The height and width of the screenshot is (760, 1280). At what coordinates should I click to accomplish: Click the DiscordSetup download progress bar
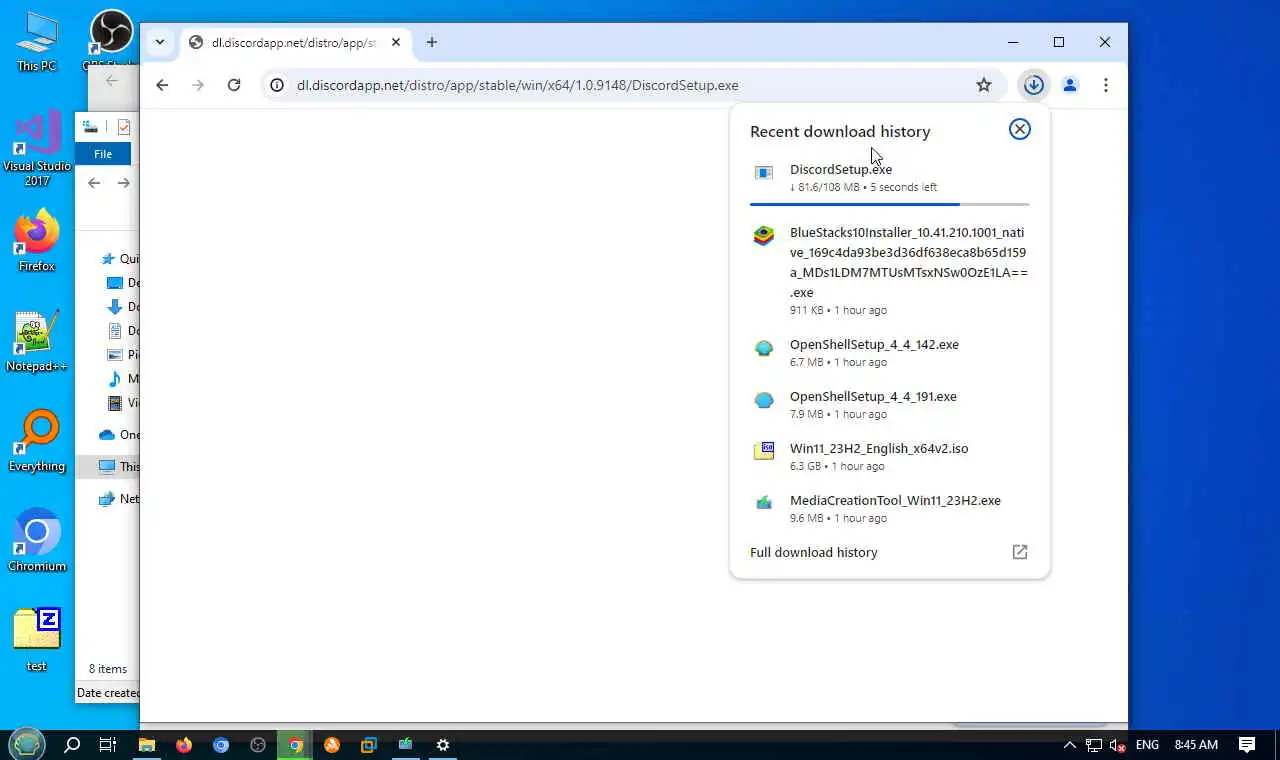pos(889,204)
